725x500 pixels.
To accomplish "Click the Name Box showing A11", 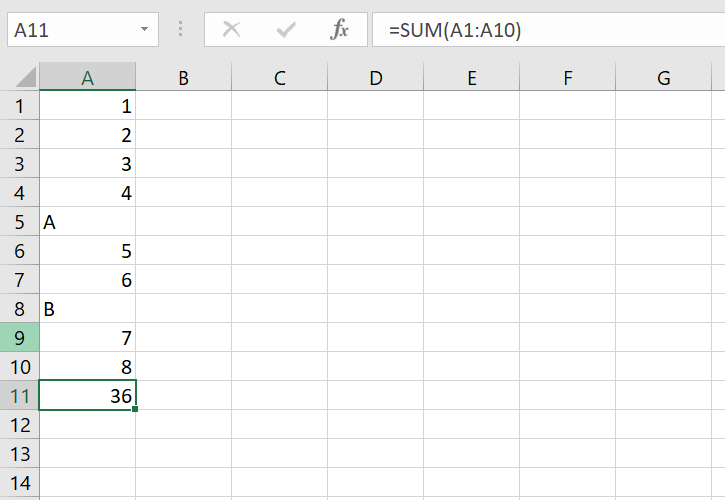I will (83, 30).
